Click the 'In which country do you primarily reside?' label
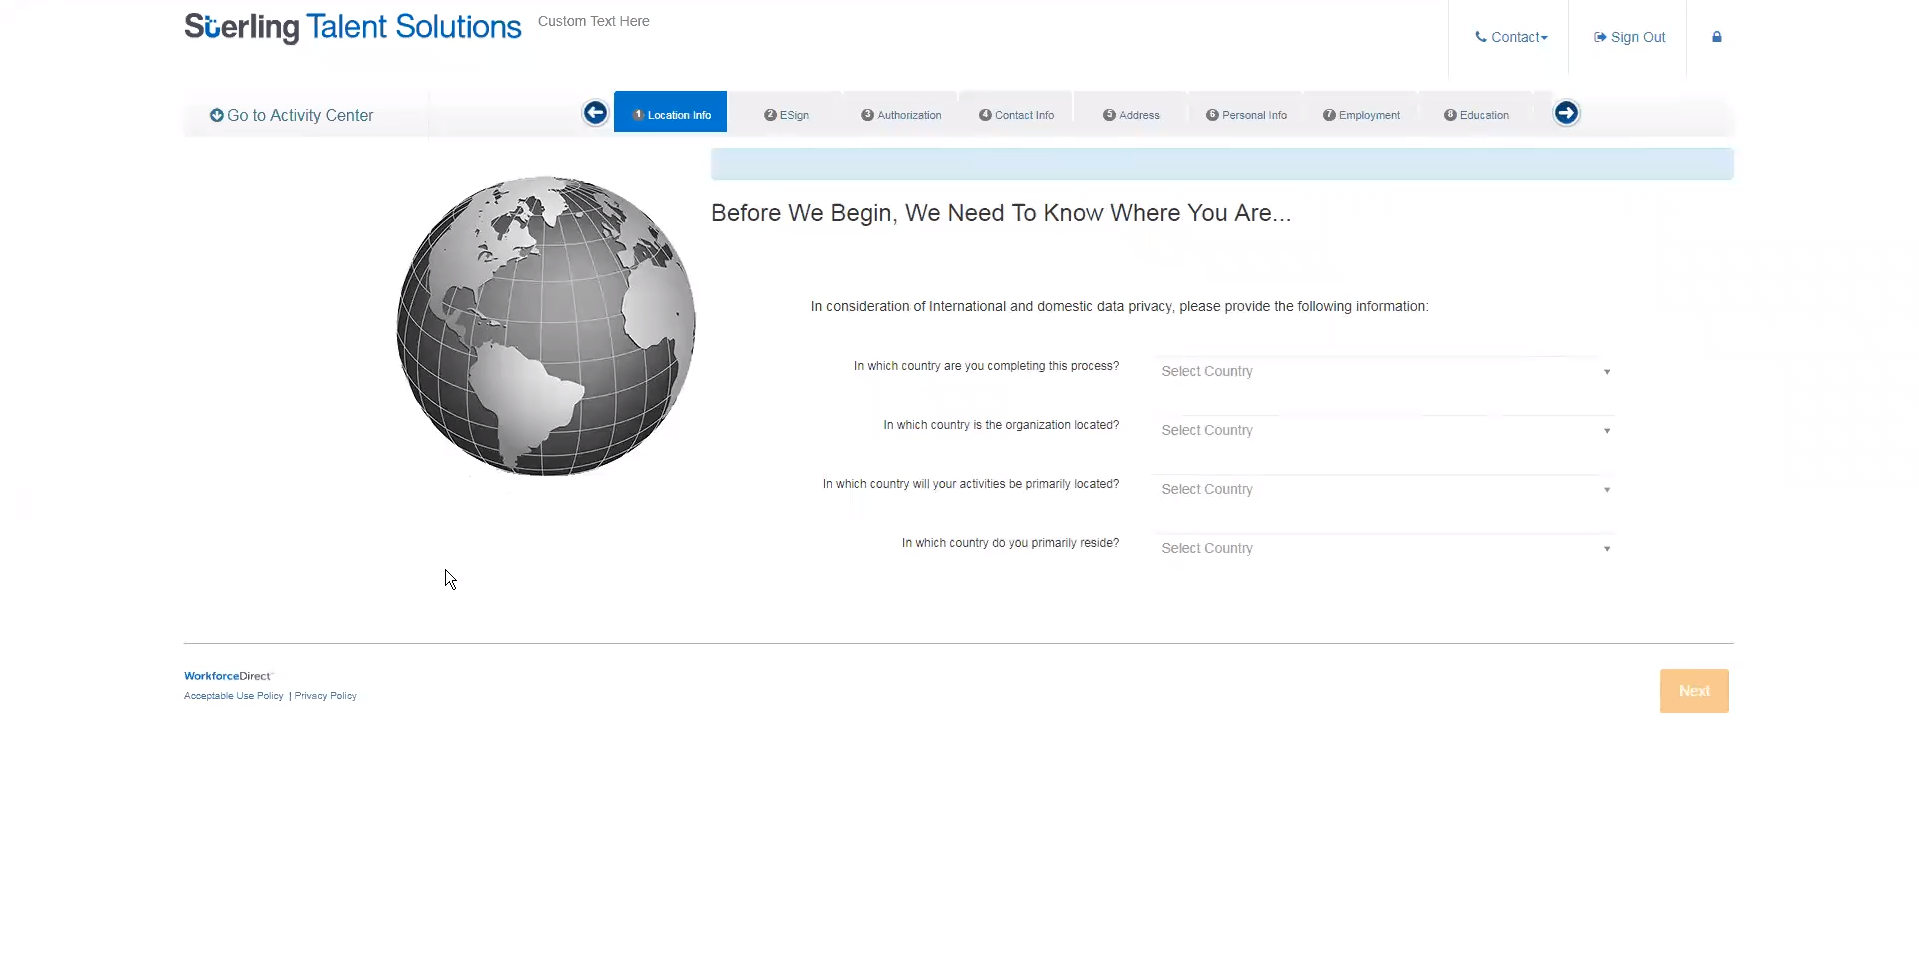This screenshot has width=1919, height=955. pyautogui.click(x=1010, y=543)
